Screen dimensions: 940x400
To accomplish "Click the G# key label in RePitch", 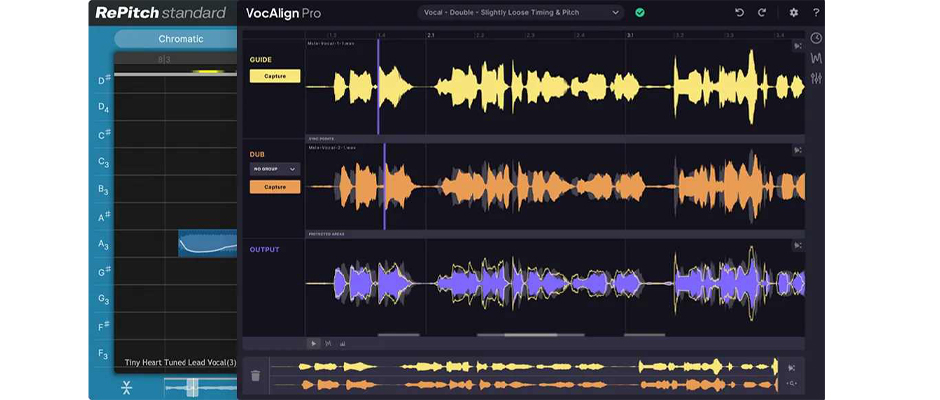I will click(104, 272).
